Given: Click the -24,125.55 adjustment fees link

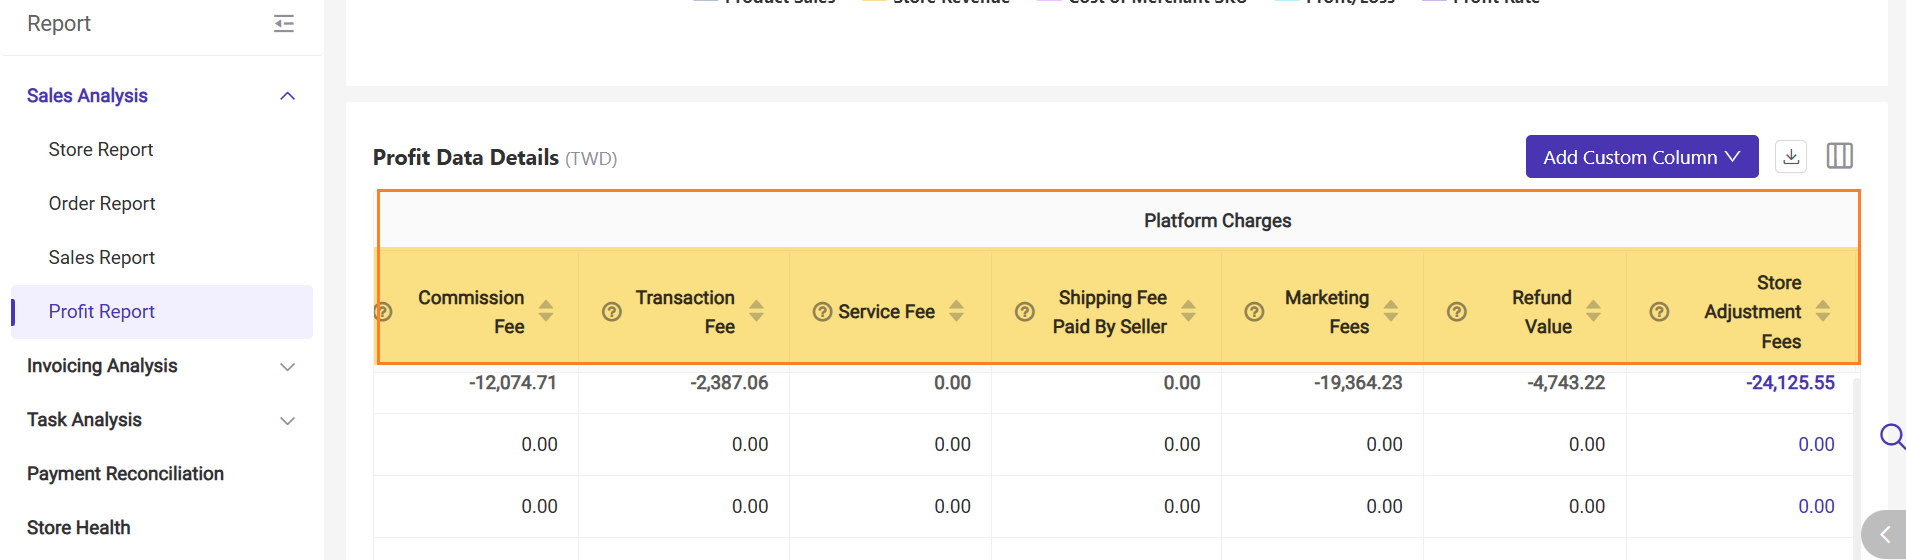Looking at the screenshot, I should coord(1790,383).
